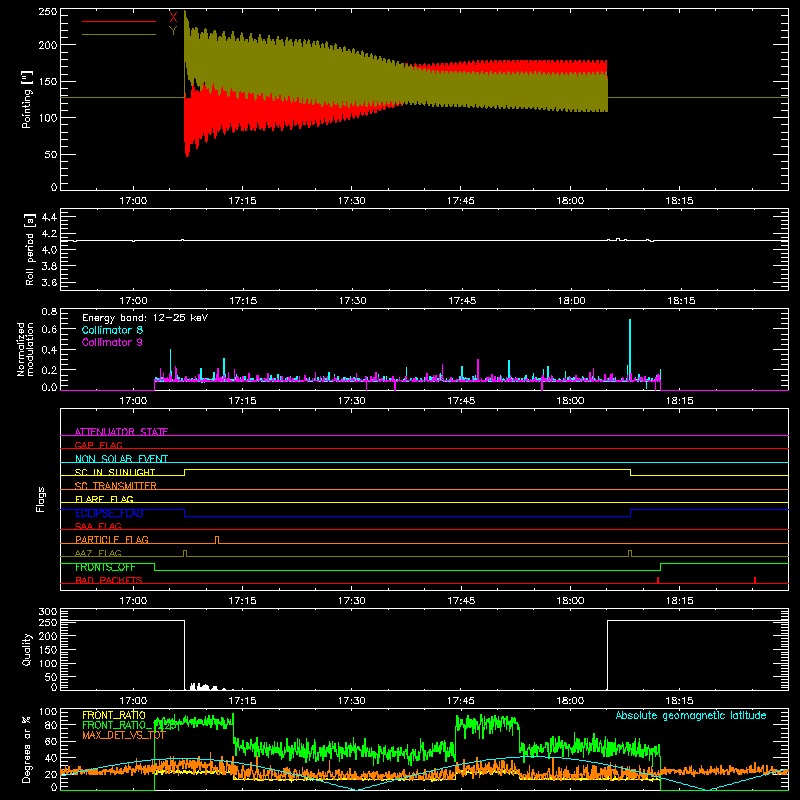Click the 'Collimator 8' legend entry

click(x=112, y=330)
